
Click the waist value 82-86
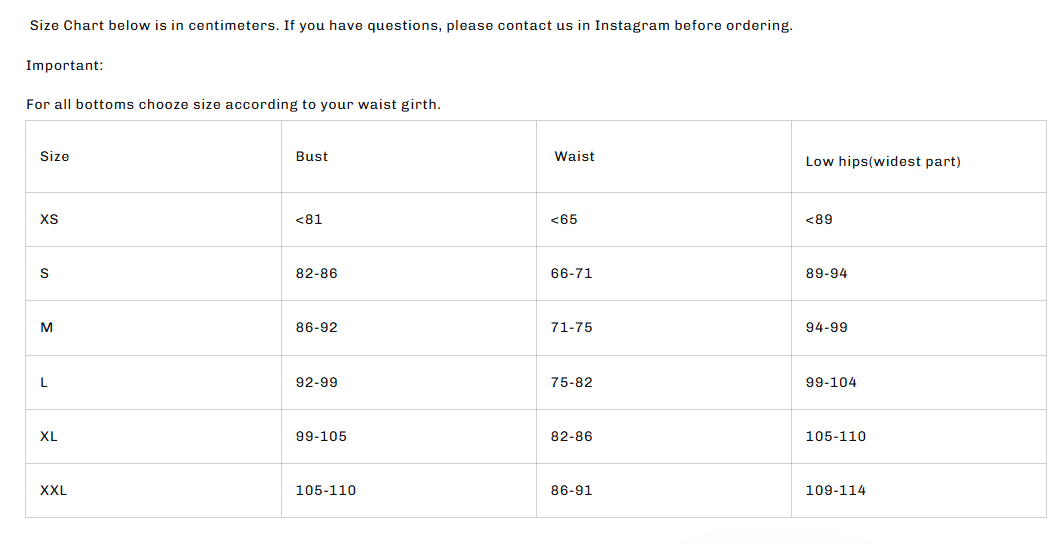click(x=571, y=437)
